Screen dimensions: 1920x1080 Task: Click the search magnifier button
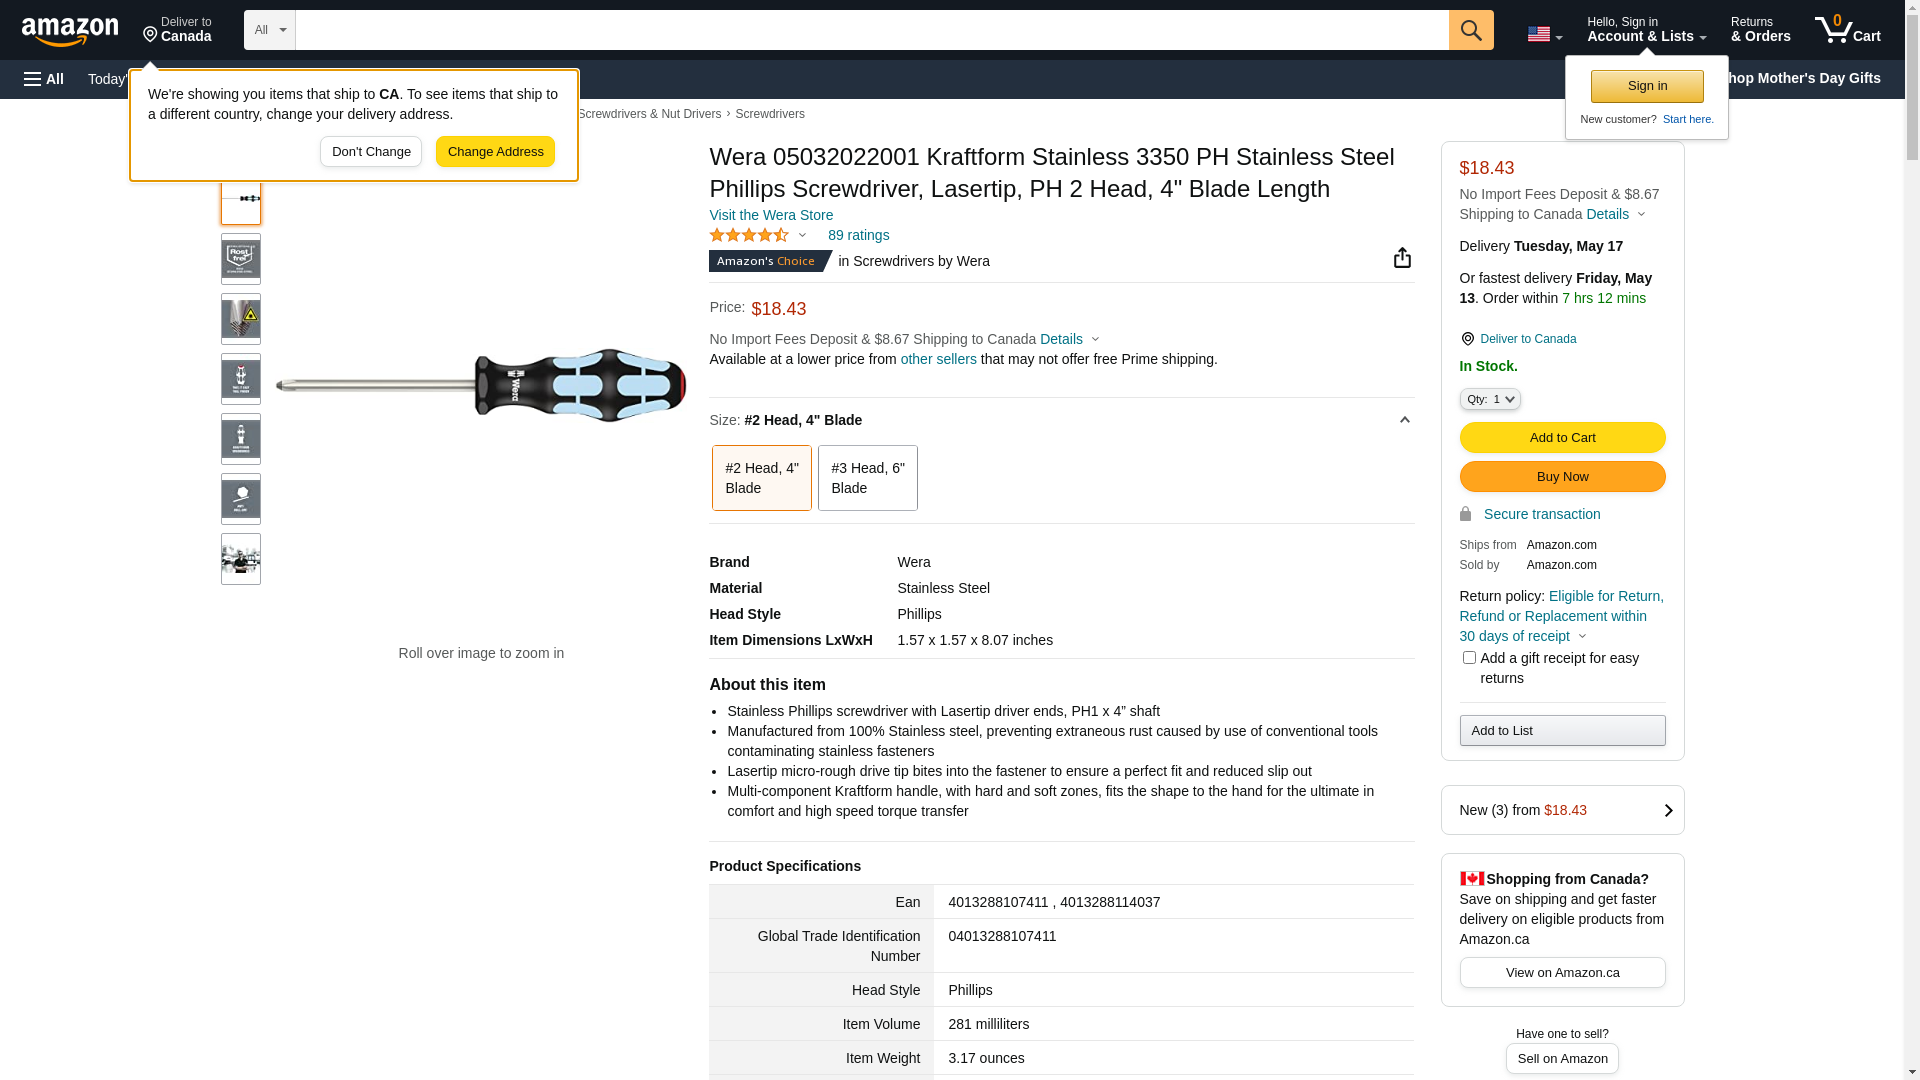tap(1471, 30)
